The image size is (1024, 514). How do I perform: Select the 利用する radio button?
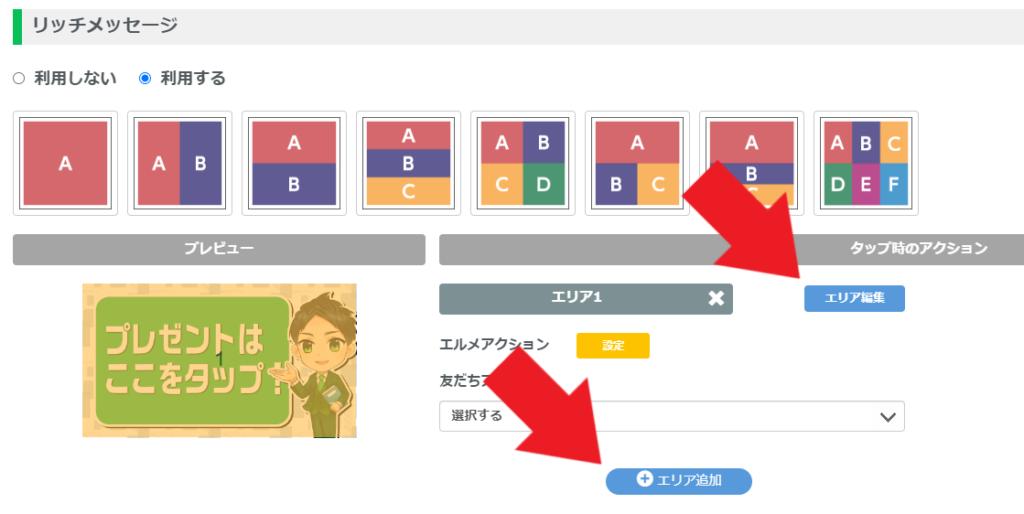coord(145,78)
